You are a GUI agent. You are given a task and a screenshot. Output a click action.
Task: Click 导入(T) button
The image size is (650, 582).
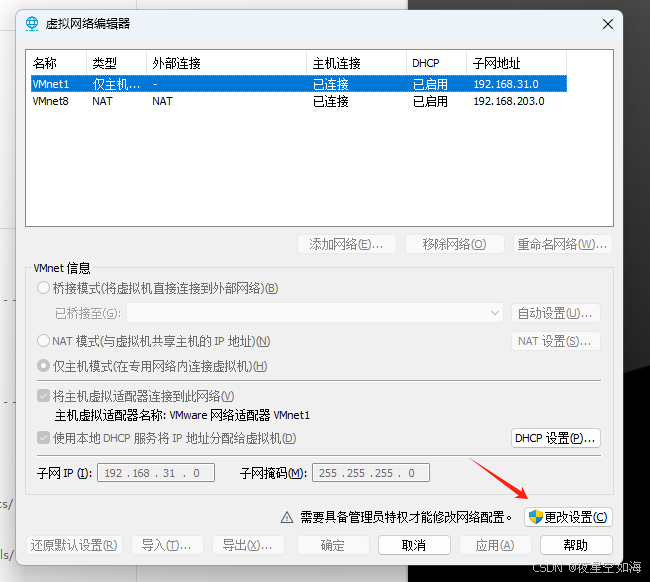[167, 545]
